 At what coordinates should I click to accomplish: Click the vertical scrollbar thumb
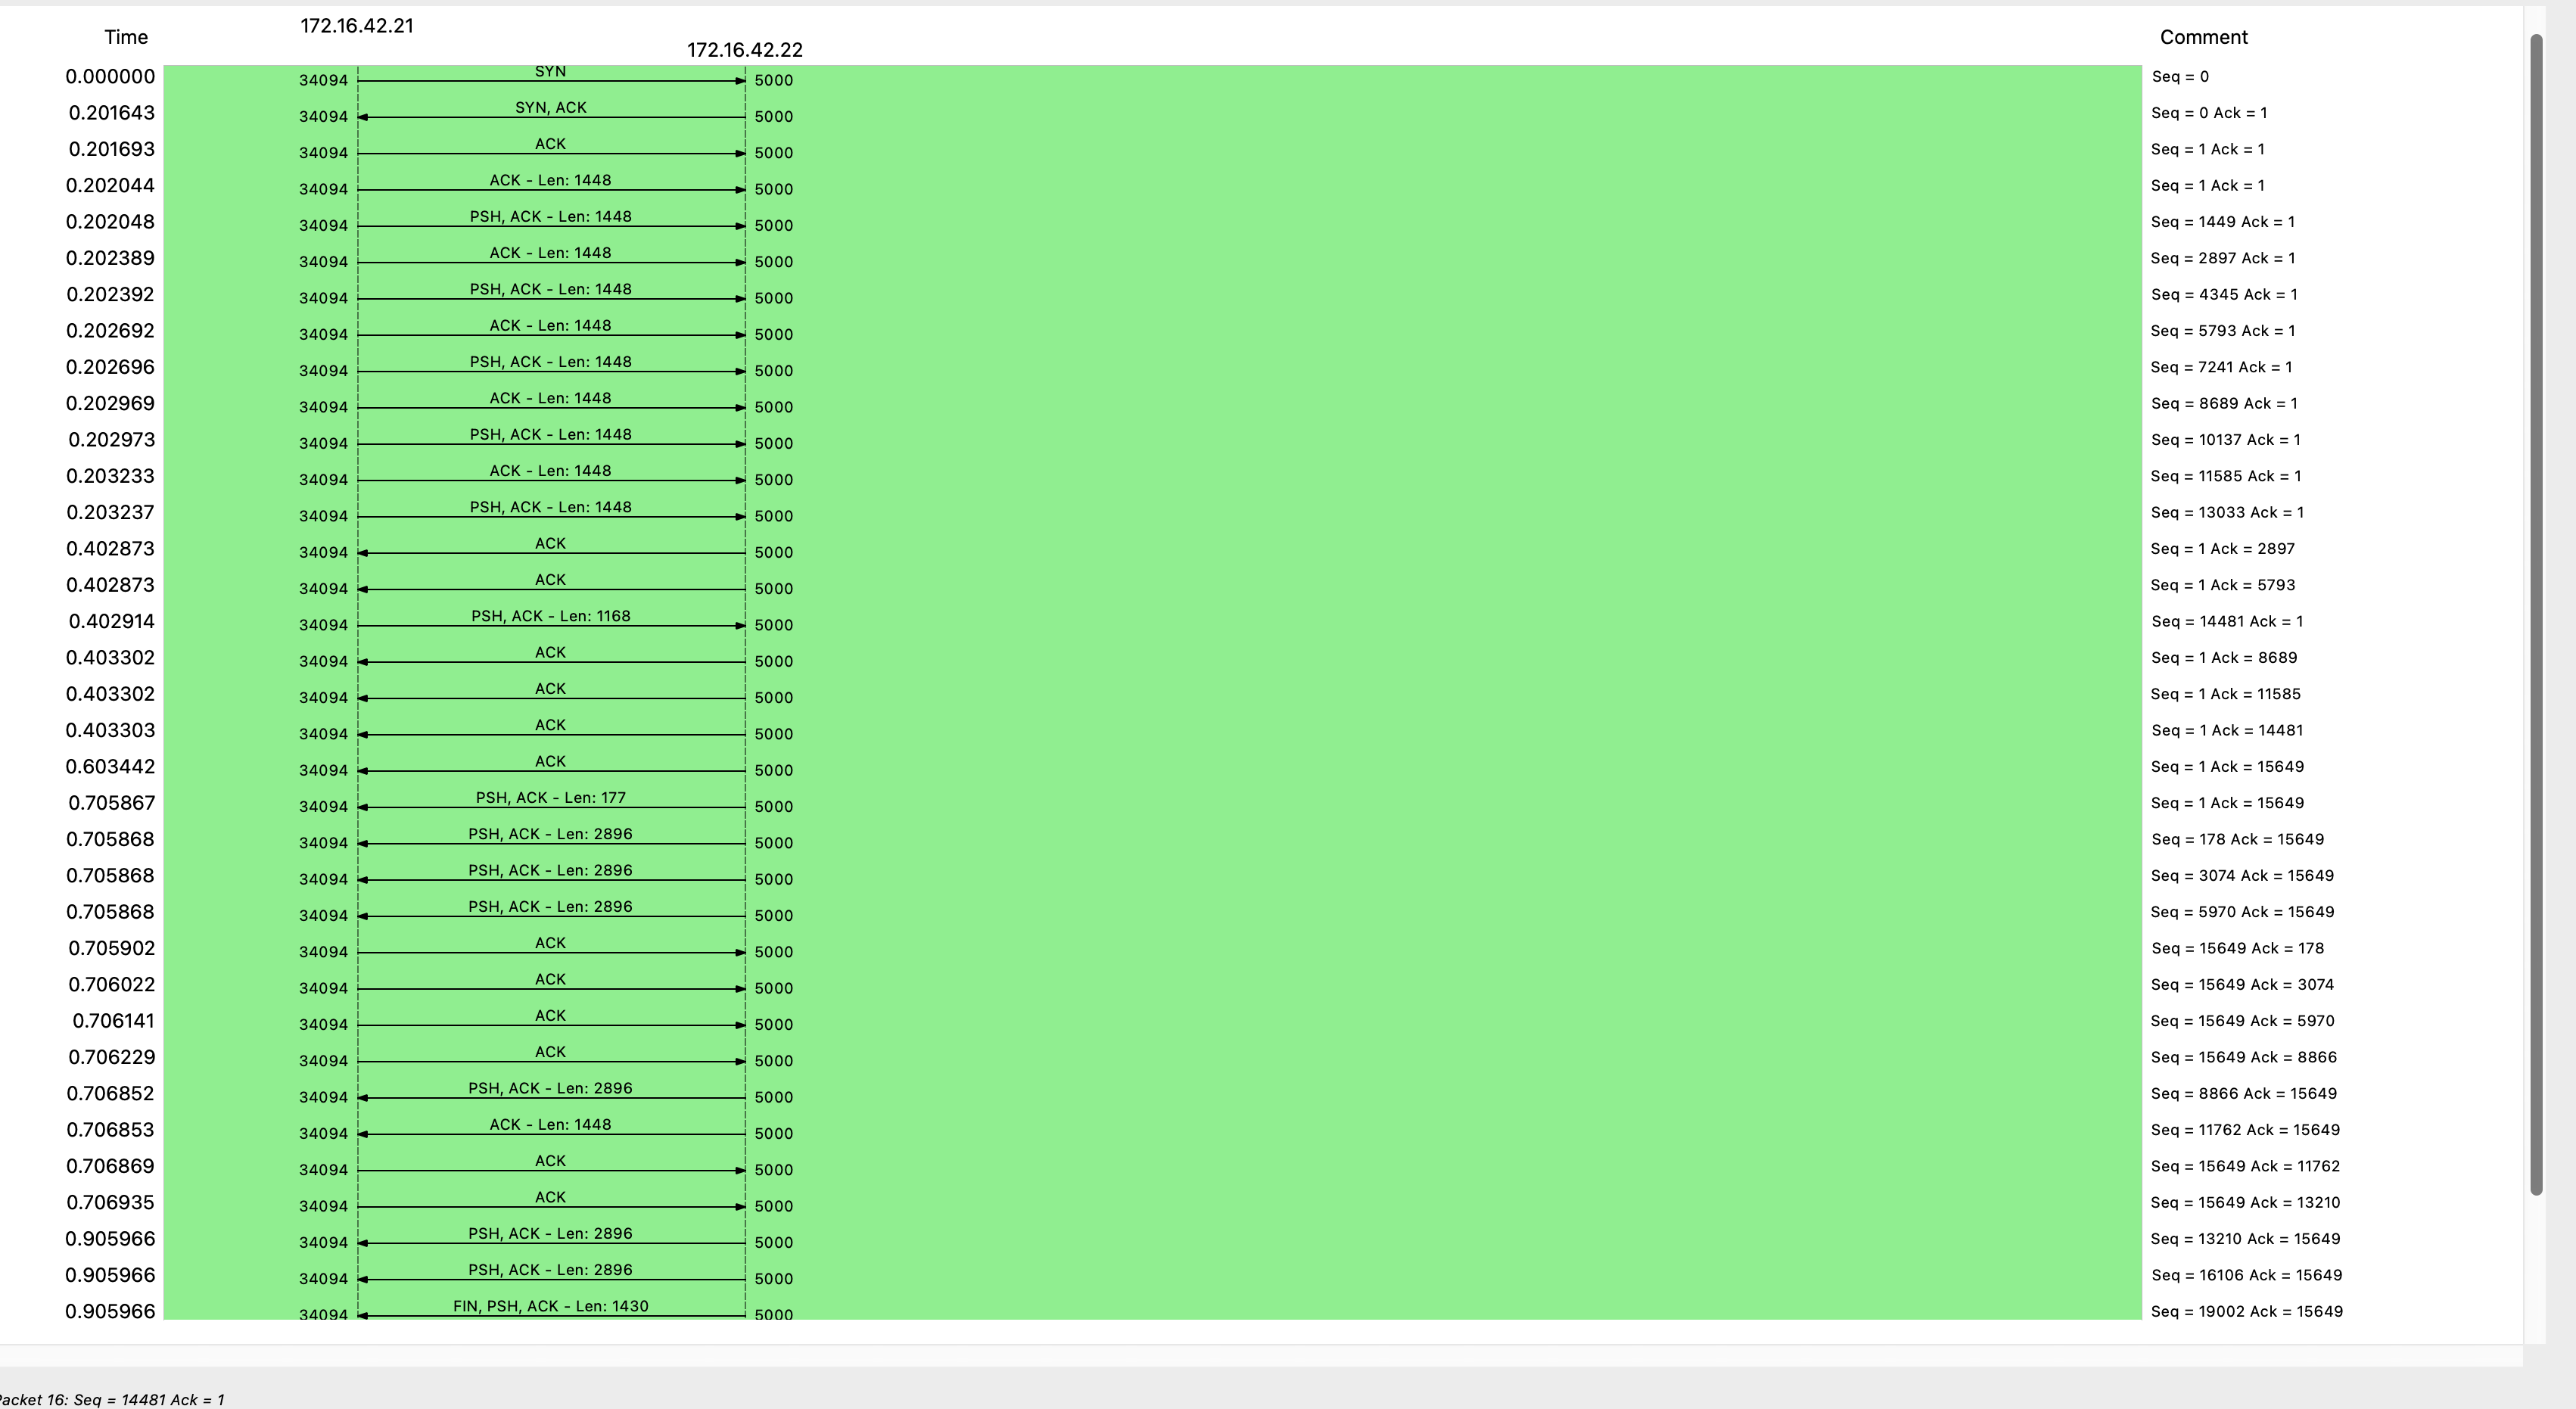(2535, 614)
